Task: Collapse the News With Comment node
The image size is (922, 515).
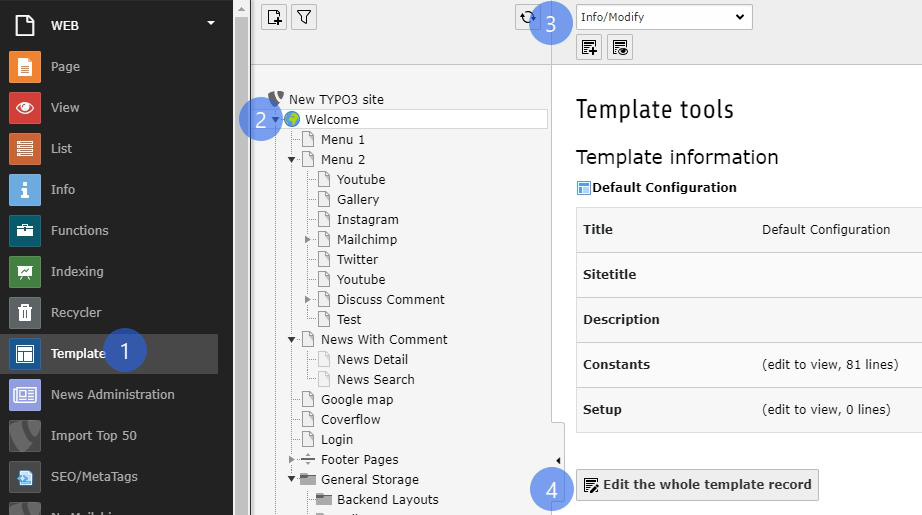Action: (292, 340)
